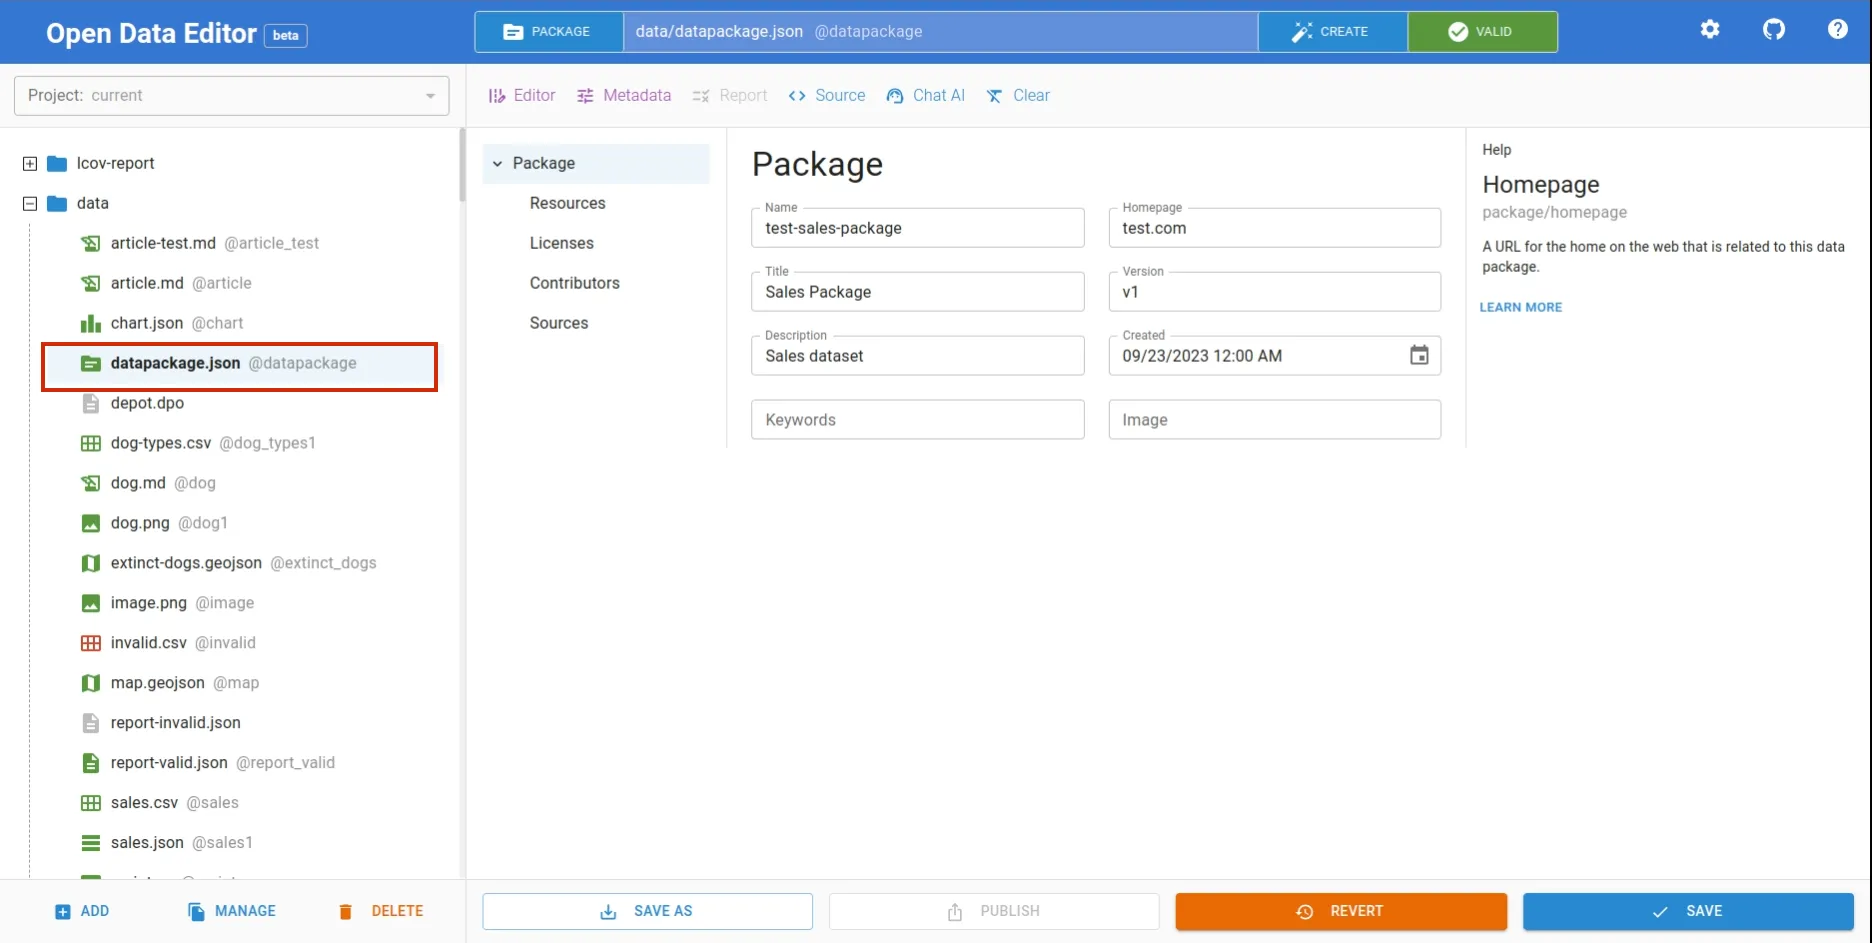
Task: Click the invalid.csv red table icon
Action: point(91,643)
